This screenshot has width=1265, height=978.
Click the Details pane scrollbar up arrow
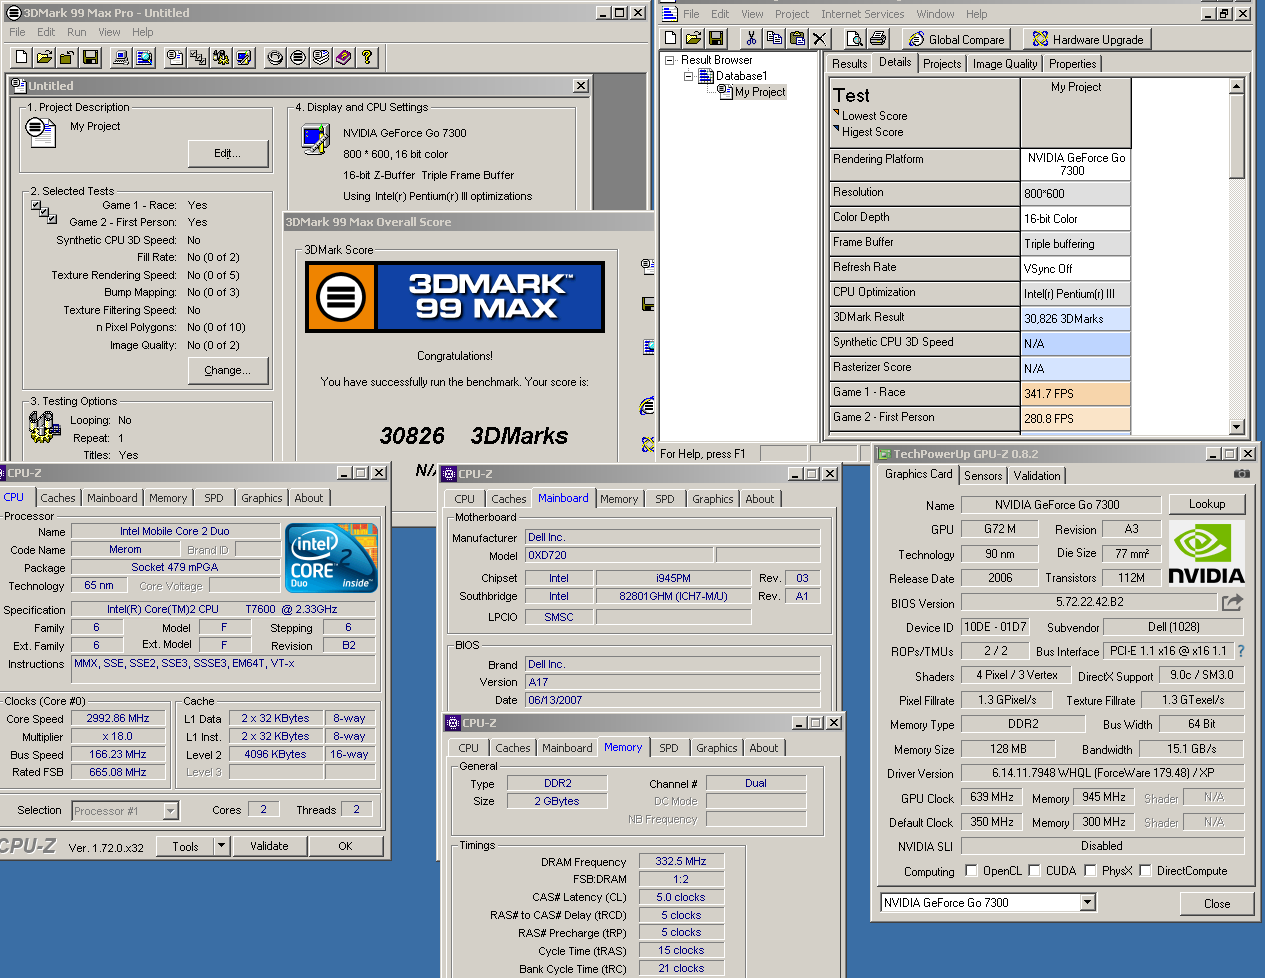1237,86
